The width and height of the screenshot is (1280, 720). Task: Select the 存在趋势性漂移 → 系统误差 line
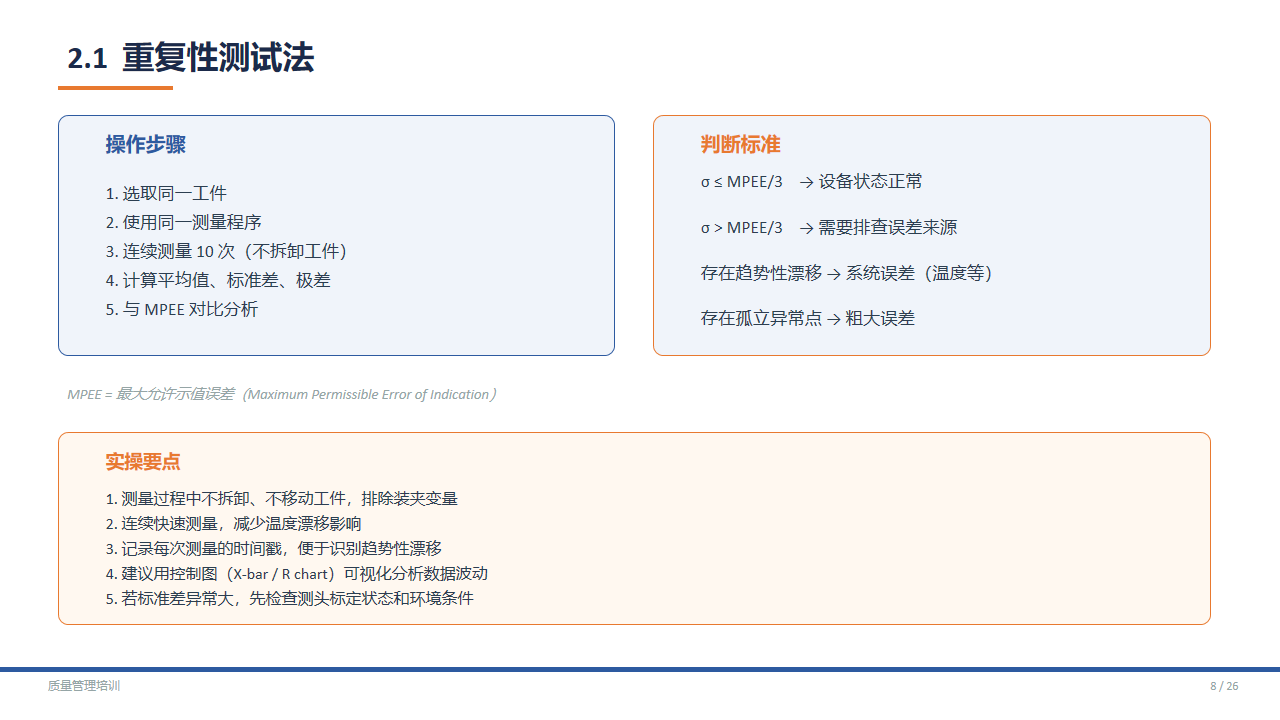(846, 273)
